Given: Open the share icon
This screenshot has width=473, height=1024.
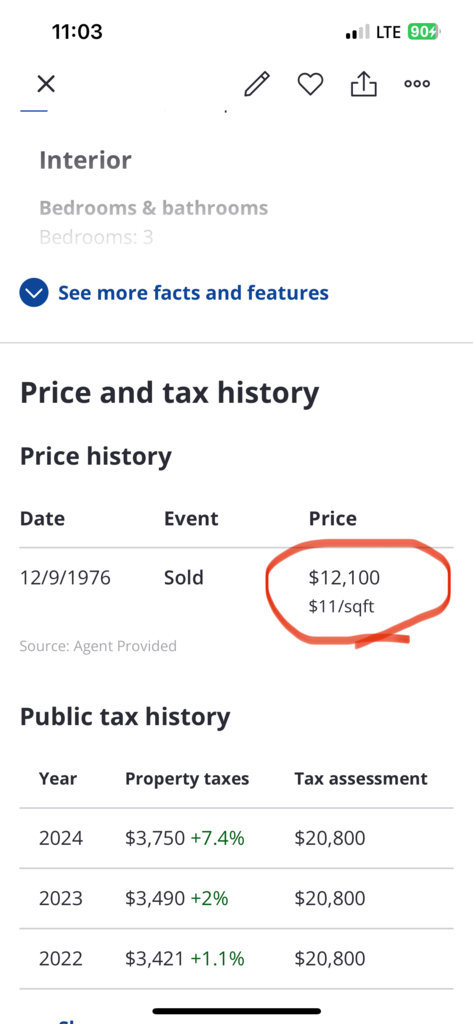Looking at the screenshot, I should pos(363,83).
